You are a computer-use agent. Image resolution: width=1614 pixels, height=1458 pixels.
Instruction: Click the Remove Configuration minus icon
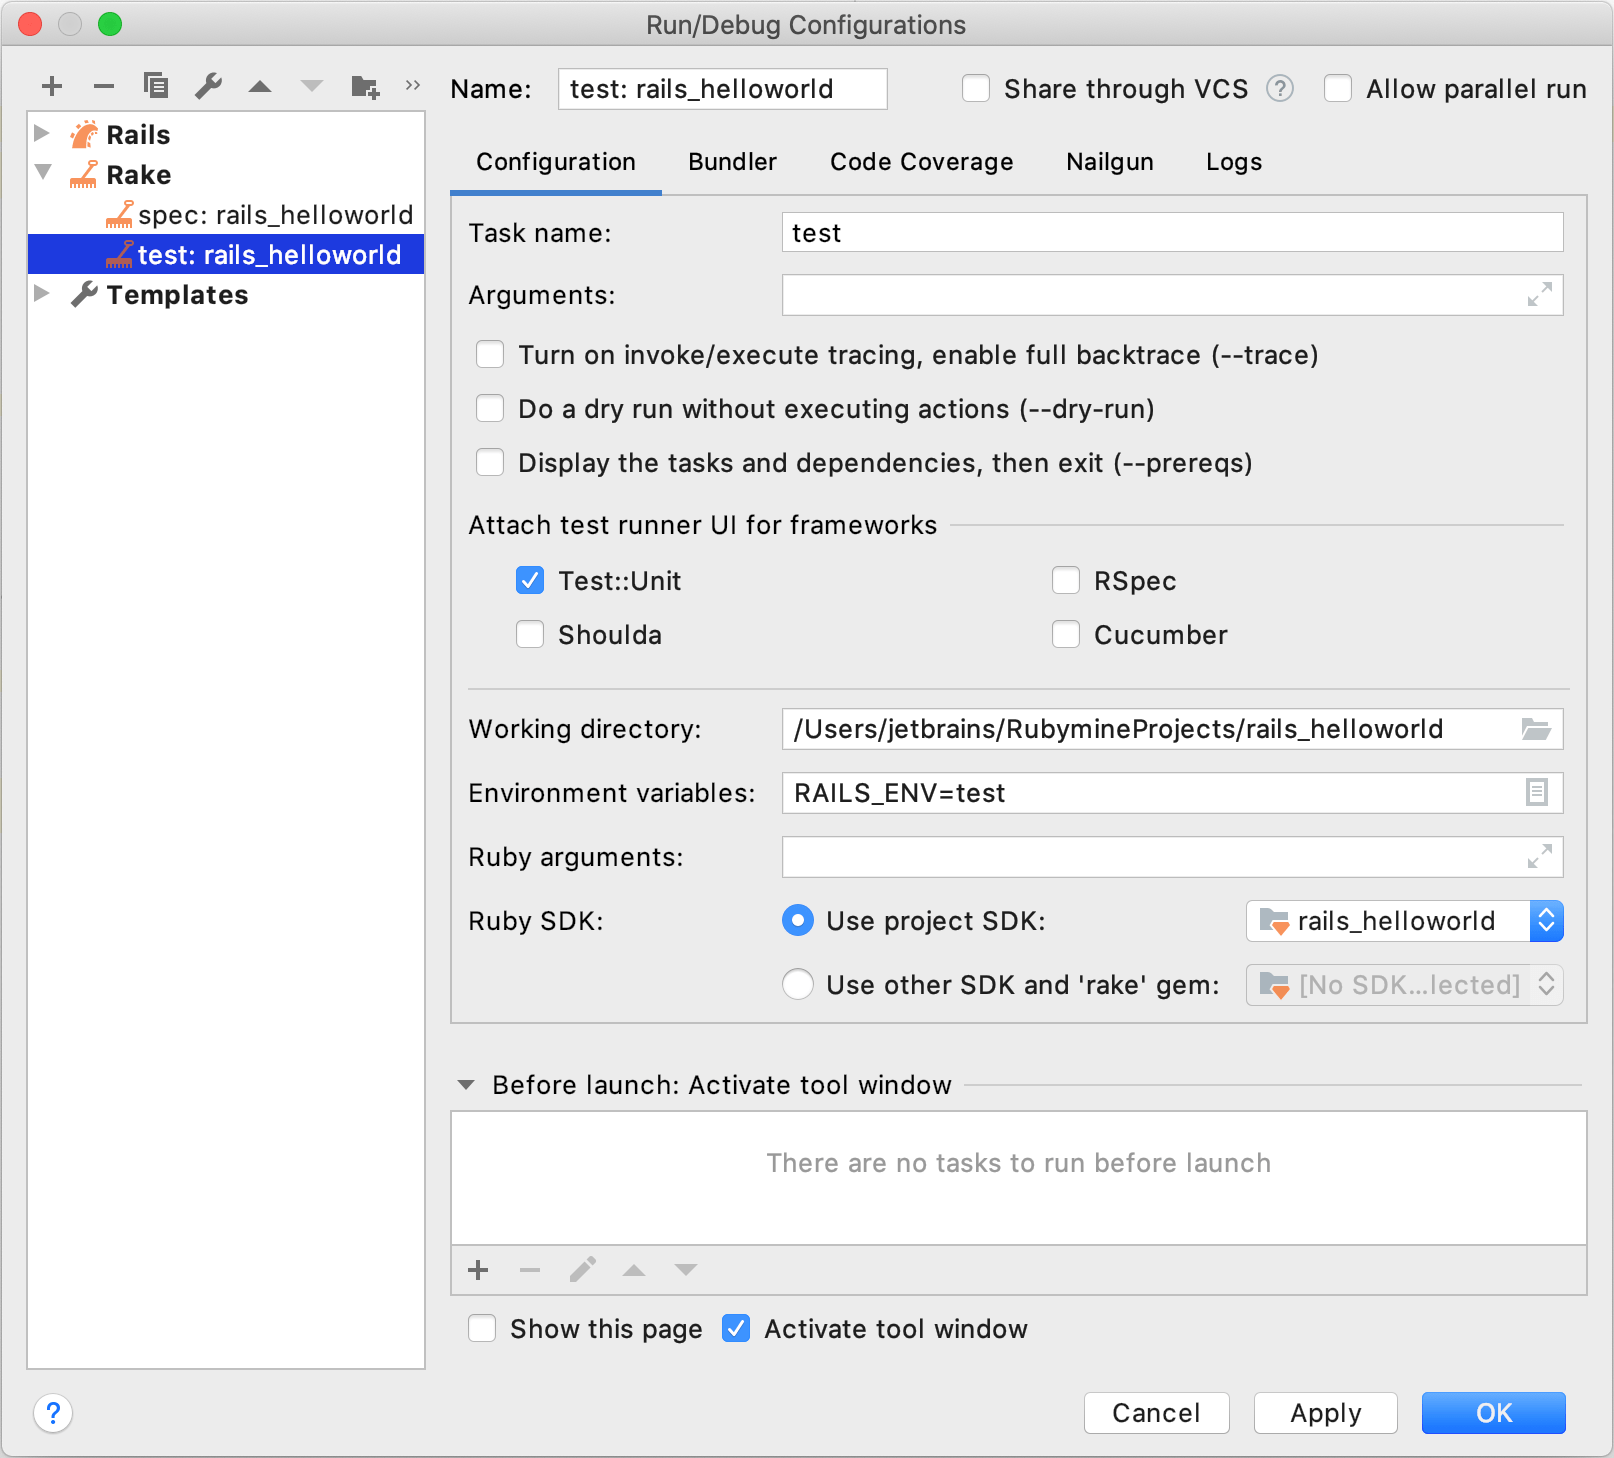(x=104, y=87)
